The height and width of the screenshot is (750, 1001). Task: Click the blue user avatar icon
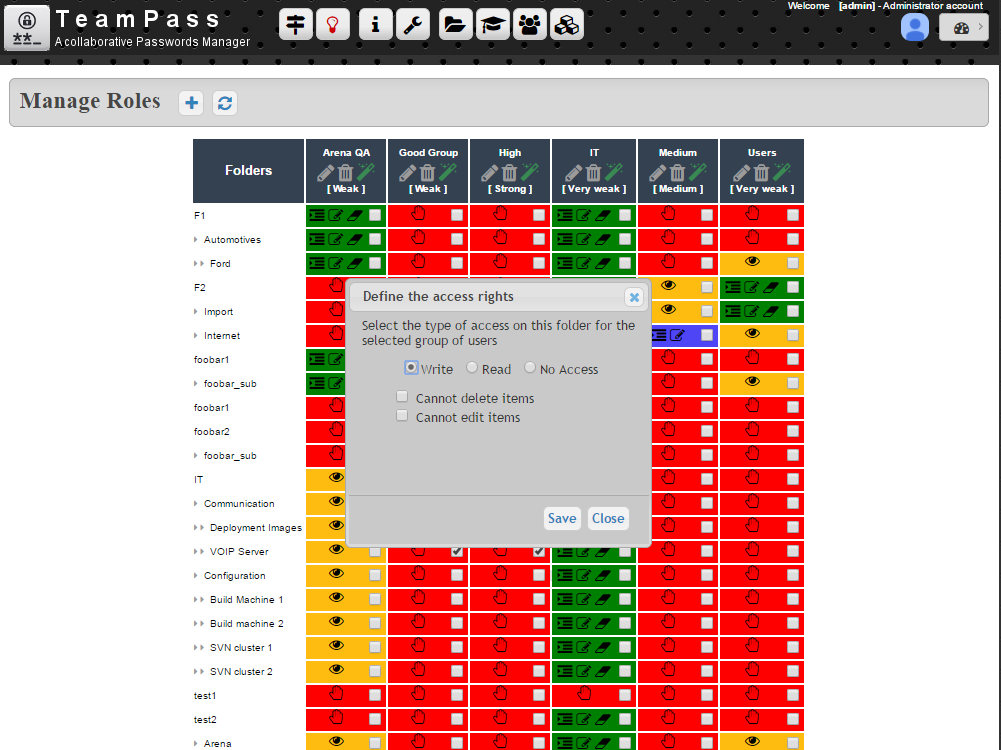coord(915,27)
